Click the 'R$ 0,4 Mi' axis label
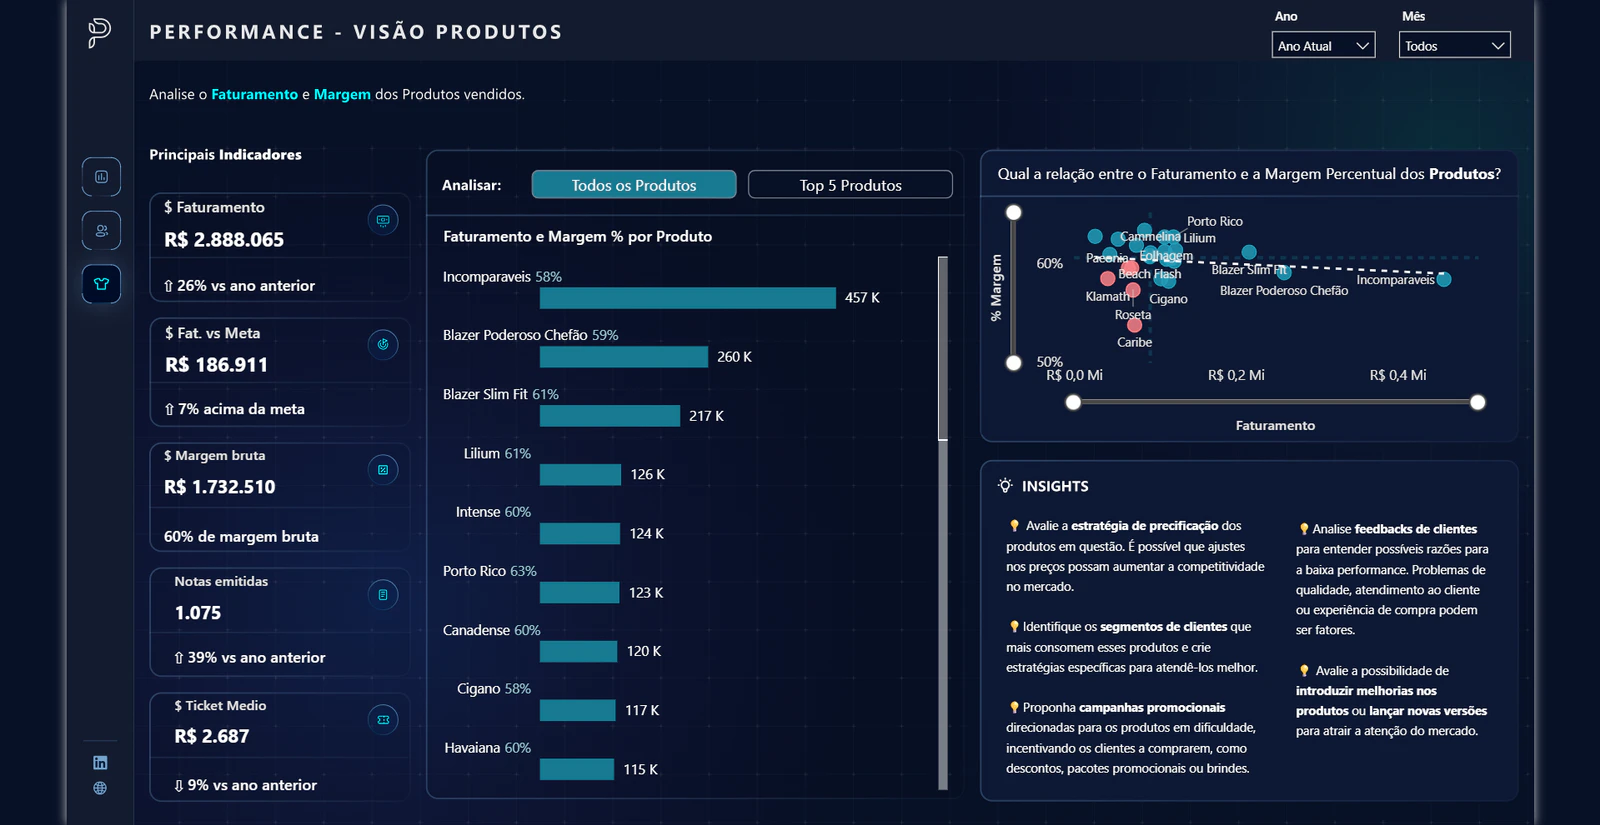 coord(1398,375)
